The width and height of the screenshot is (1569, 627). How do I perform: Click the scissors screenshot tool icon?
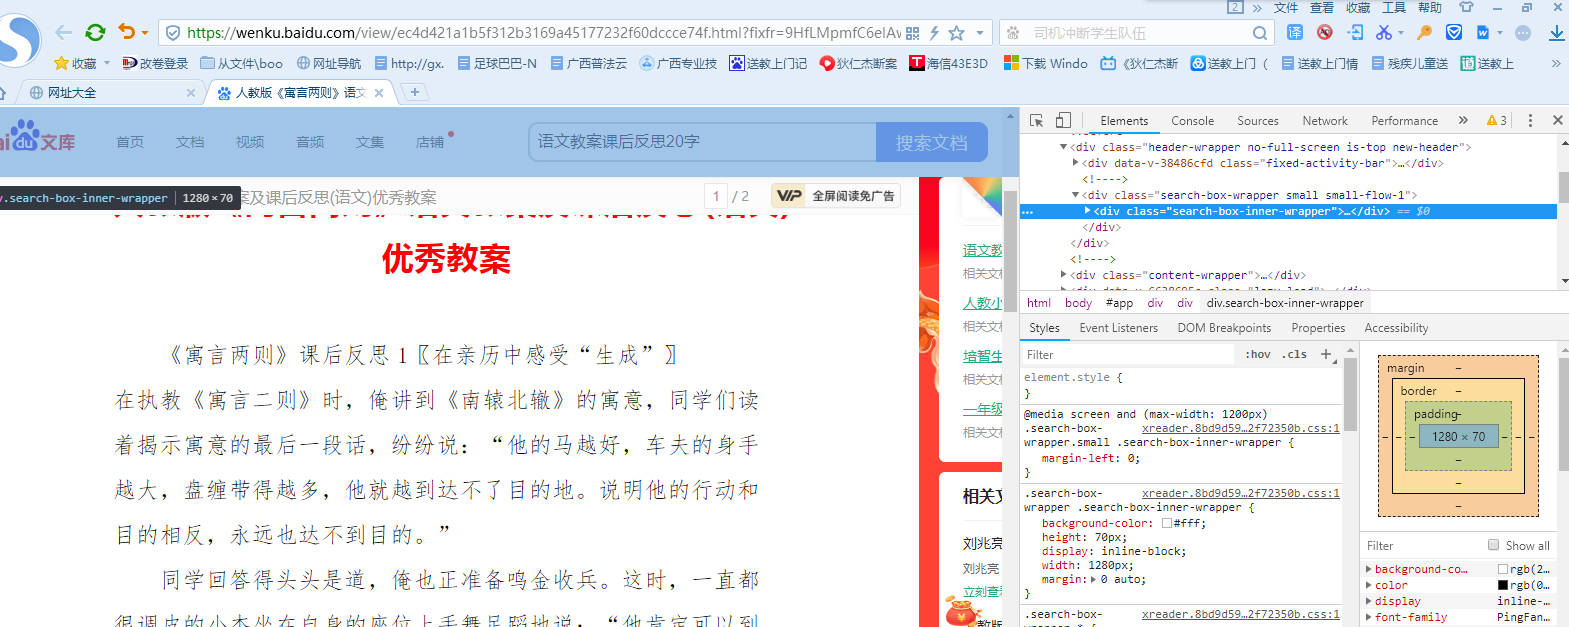(1384, 32)
